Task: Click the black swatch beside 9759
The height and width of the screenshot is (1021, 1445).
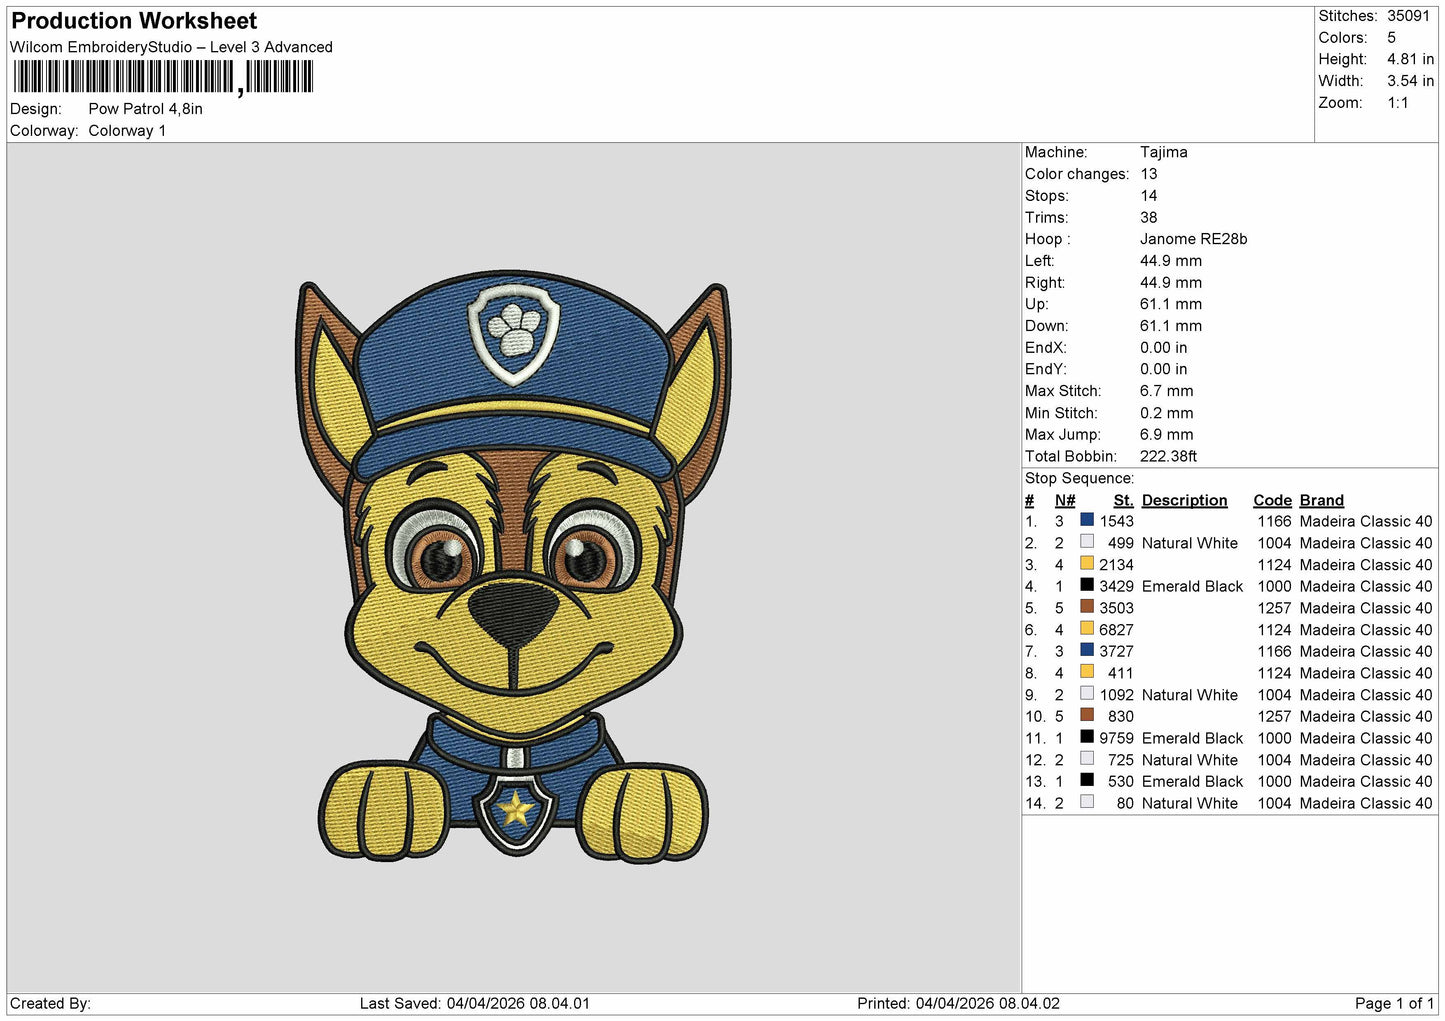Action: tap(1087, 737)
